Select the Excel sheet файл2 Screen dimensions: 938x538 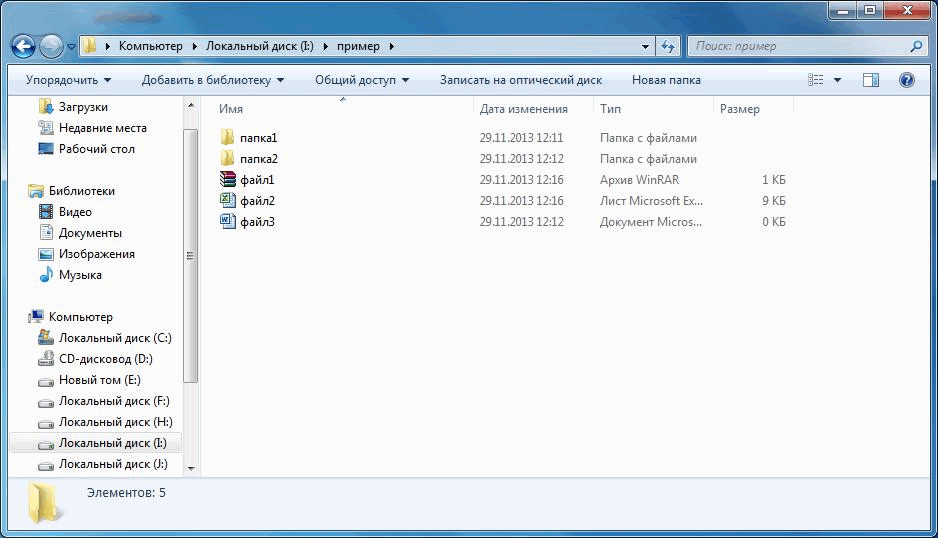click(x=257, y=201)
